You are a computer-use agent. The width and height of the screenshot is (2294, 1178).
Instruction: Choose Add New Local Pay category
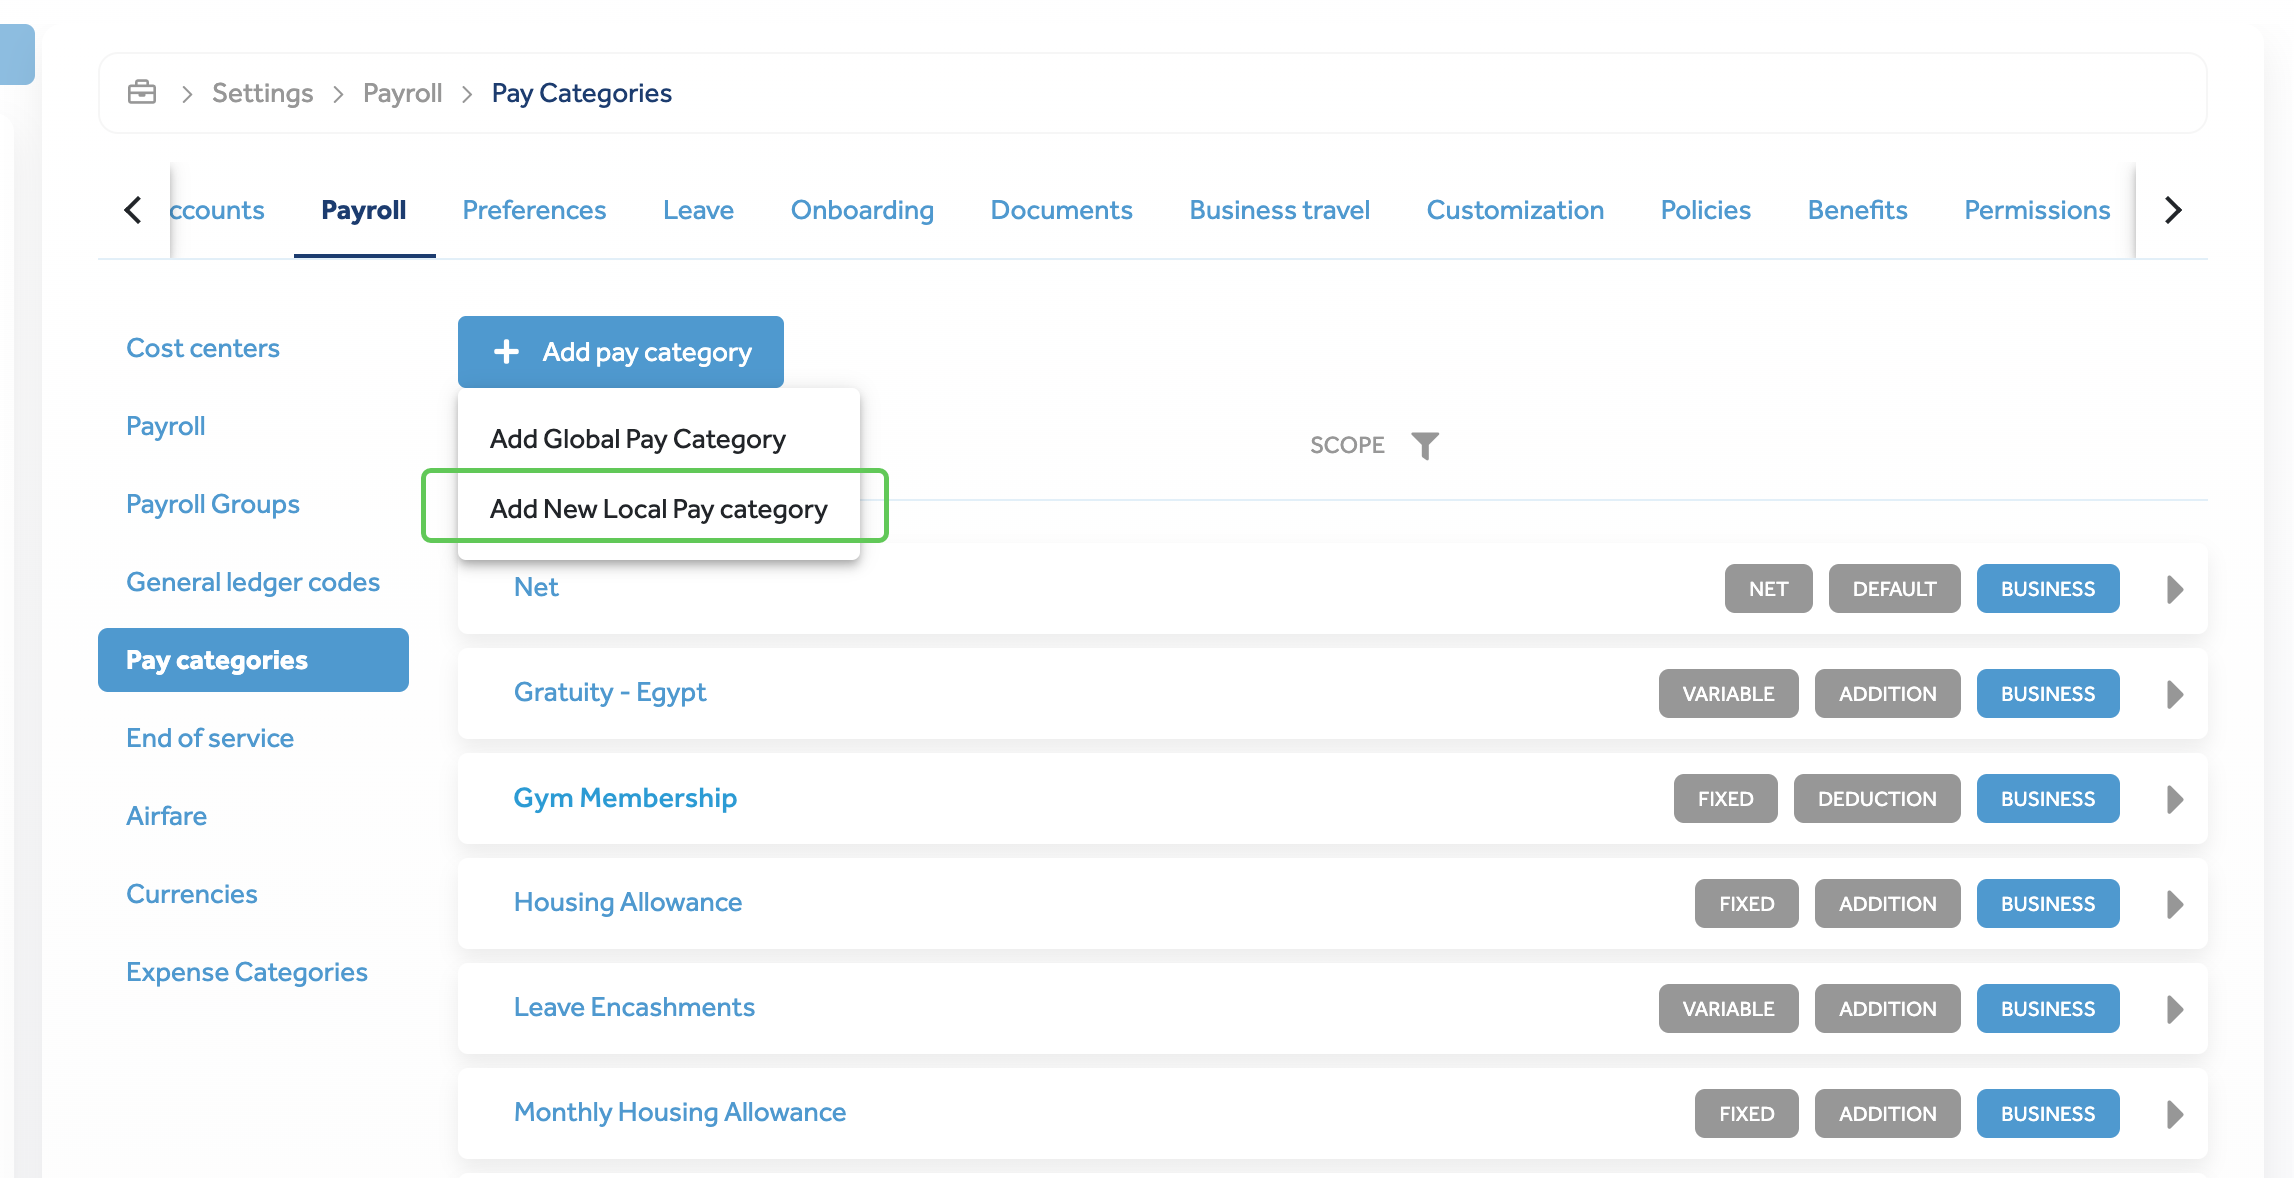(658, 508)
